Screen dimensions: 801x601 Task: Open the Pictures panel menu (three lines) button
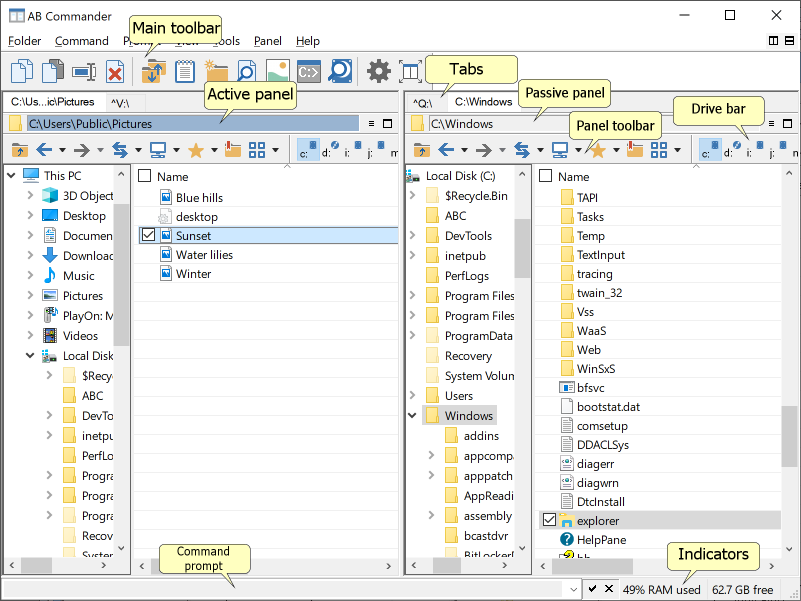371,124
